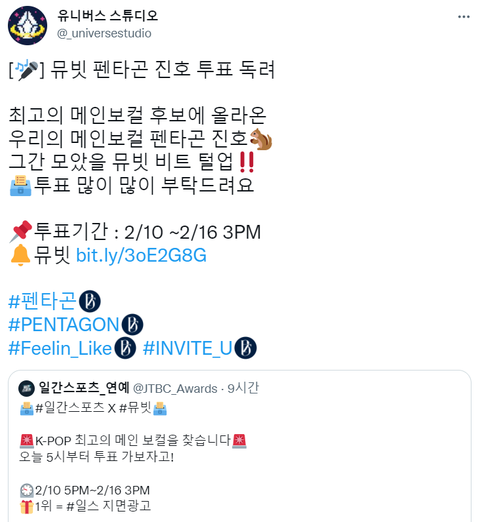Open the #Feelin_Like hashtag

pos(60,348)
